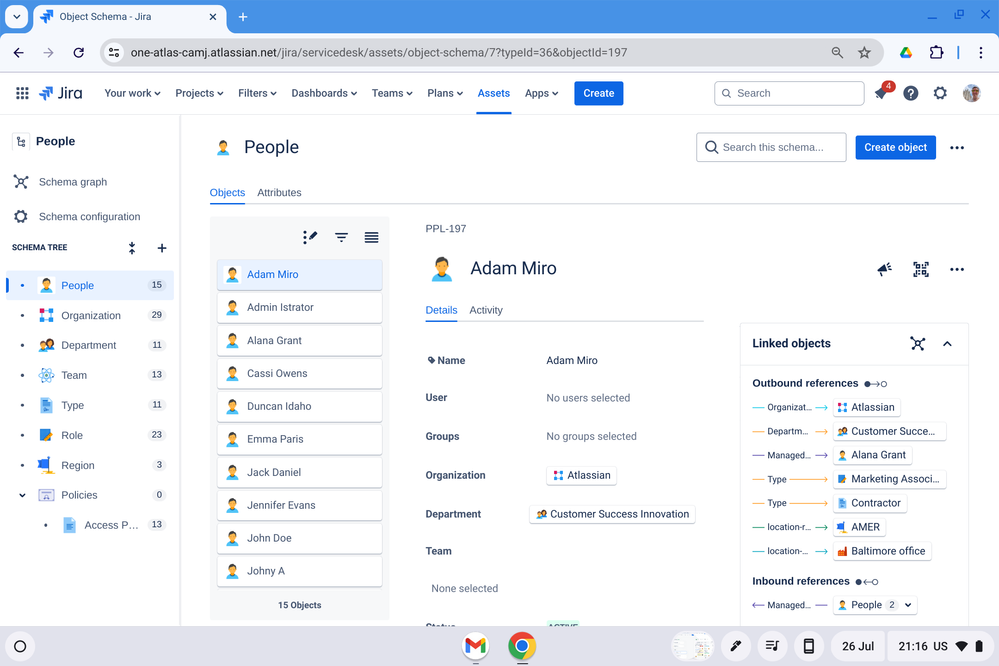
Task: Open Alana Grant linked object
Action: point(872,455)
